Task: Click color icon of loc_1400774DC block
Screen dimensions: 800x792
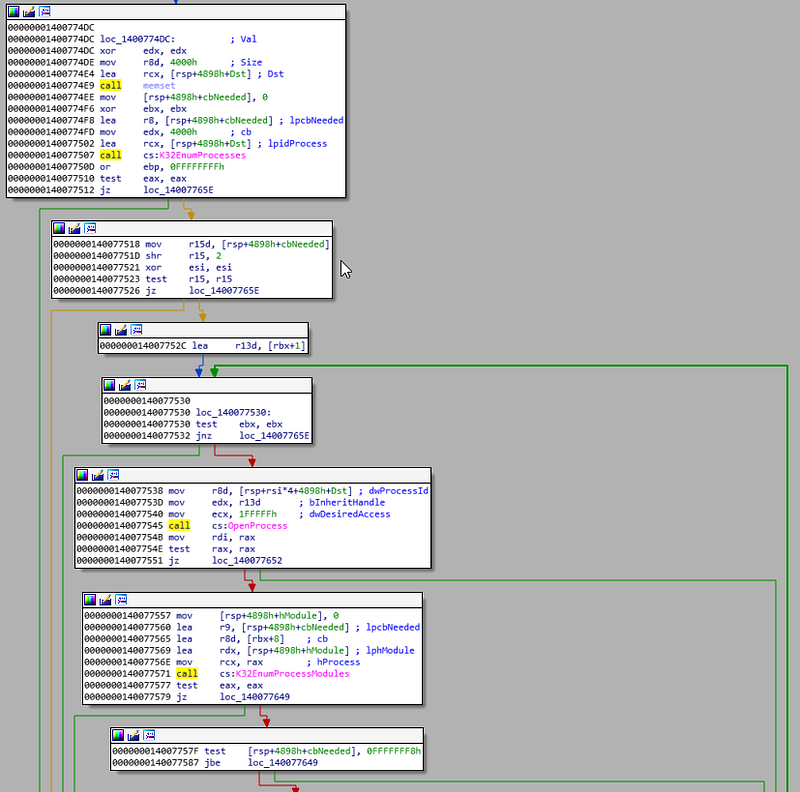Action: click(14, 11)
